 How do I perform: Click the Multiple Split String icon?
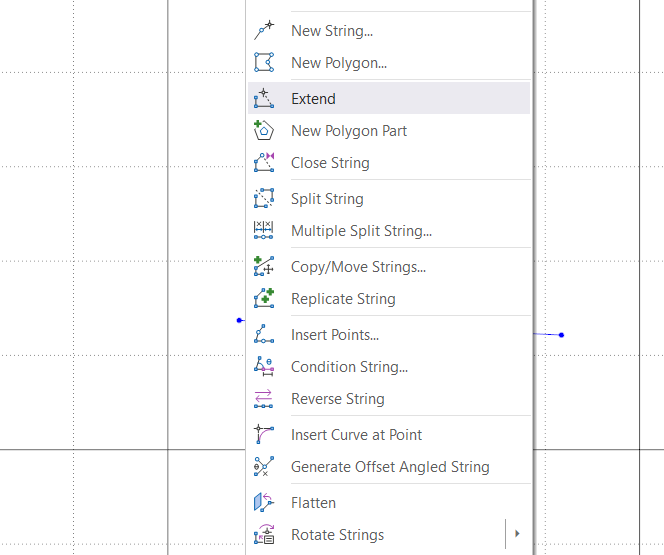264,231
